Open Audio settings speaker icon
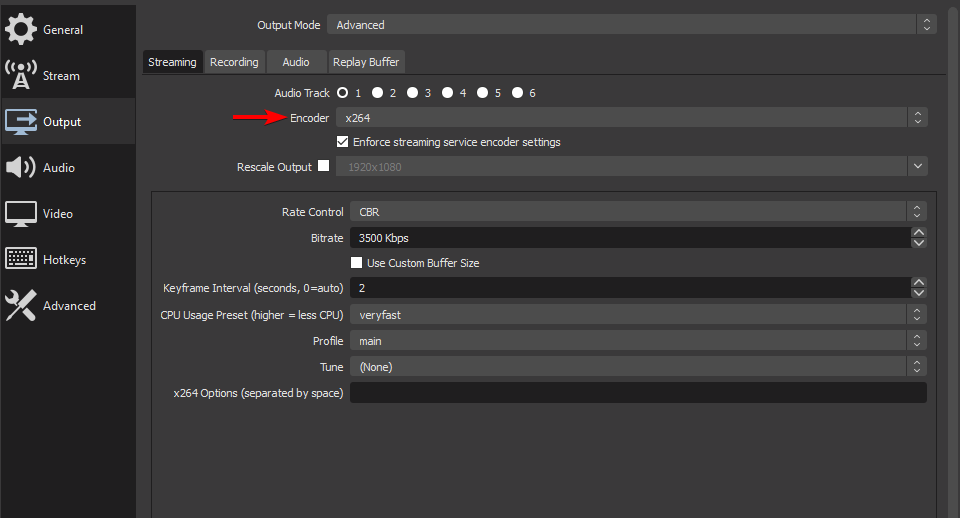The image size is (960, 518). tap(21, 167)
